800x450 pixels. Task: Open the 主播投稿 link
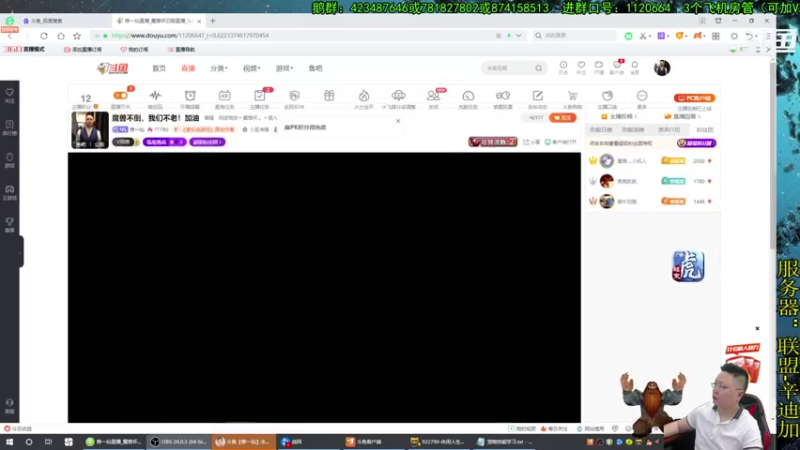619,116
